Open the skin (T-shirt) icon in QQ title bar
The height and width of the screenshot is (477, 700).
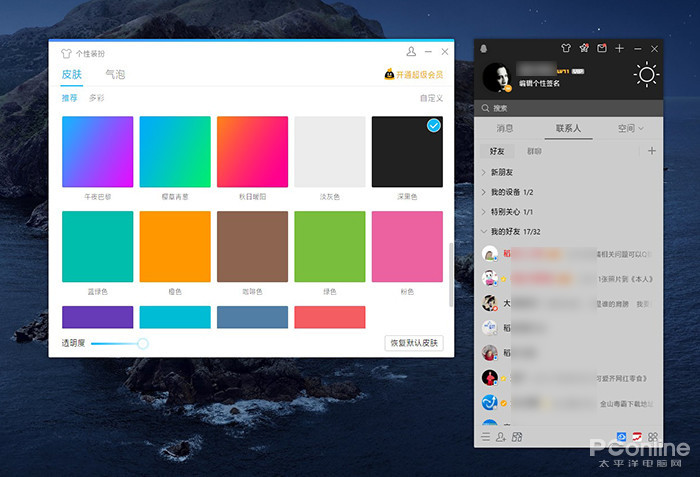point(565,48)
